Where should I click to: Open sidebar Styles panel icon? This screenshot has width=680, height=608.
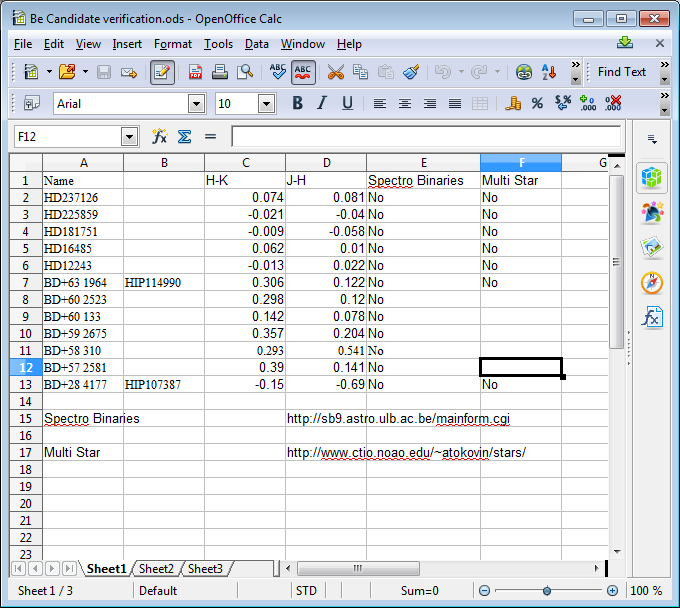[652, 212]
